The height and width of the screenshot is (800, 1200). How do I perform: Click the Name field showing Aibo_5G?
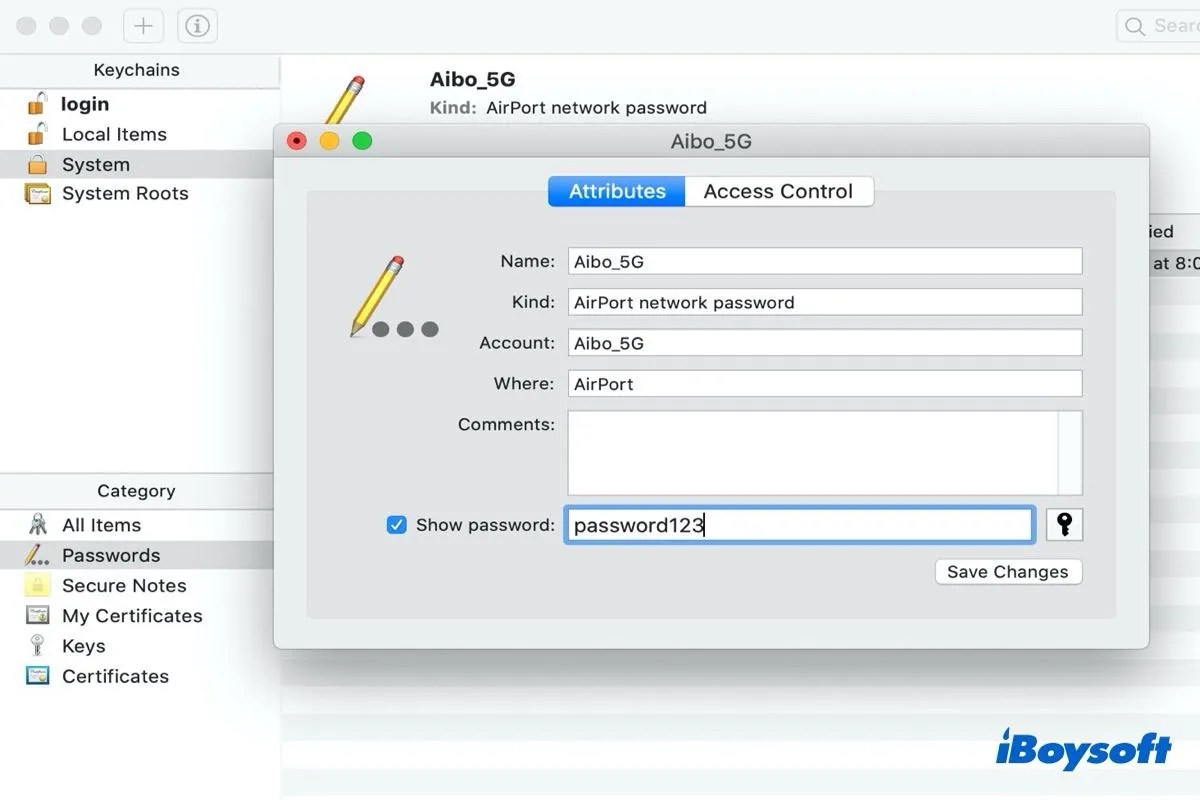824,261
